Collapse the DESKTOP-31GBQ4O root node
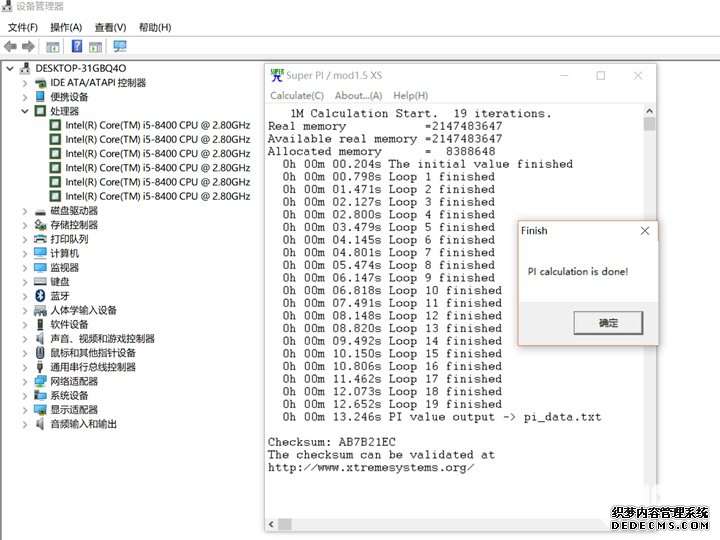 [x=10, y=69]
